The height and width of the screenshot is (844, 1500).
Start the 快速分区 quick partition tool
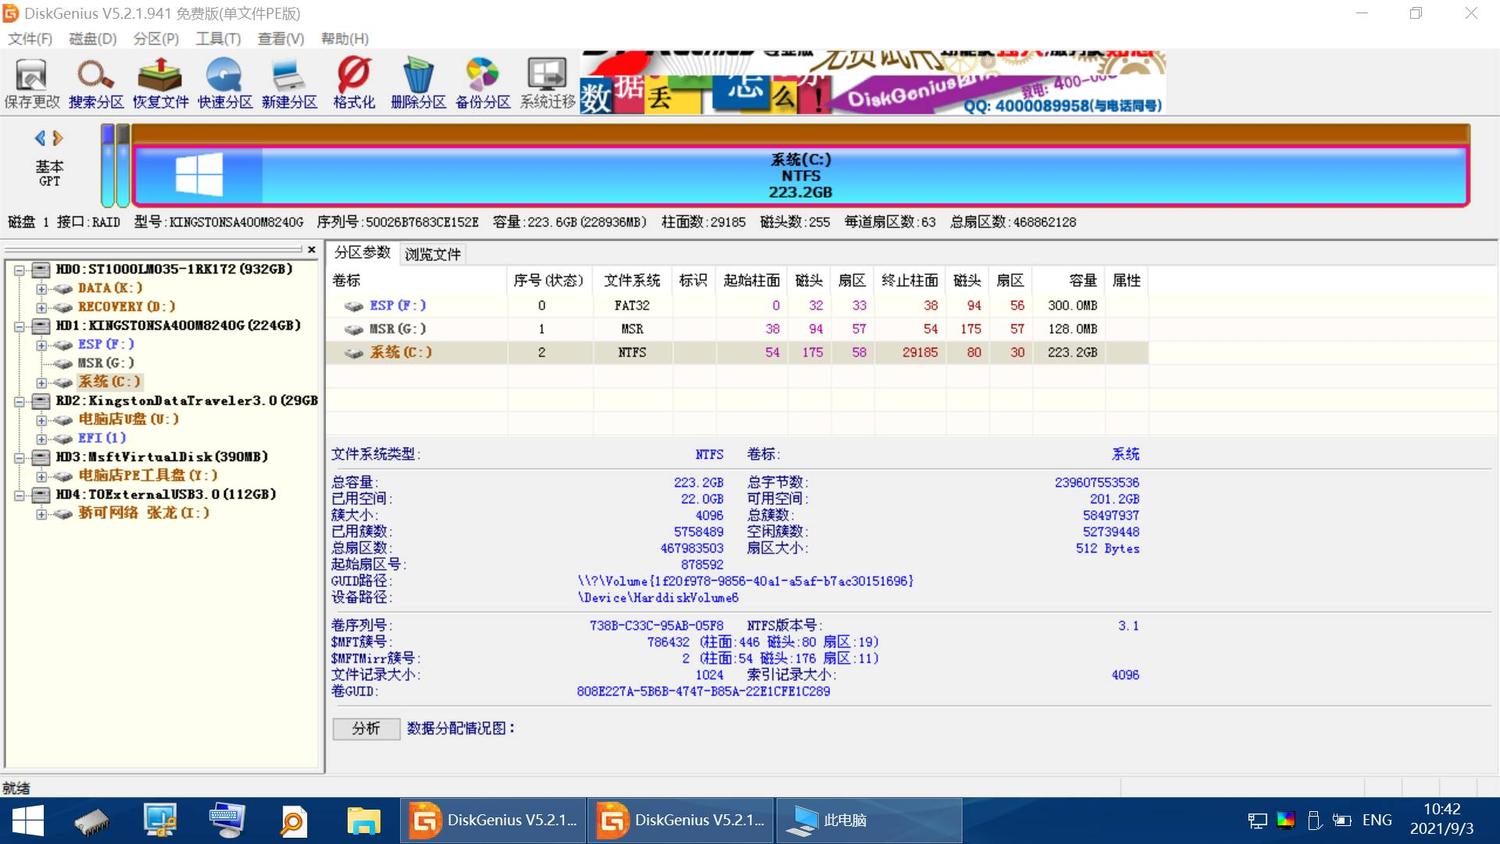225,83
